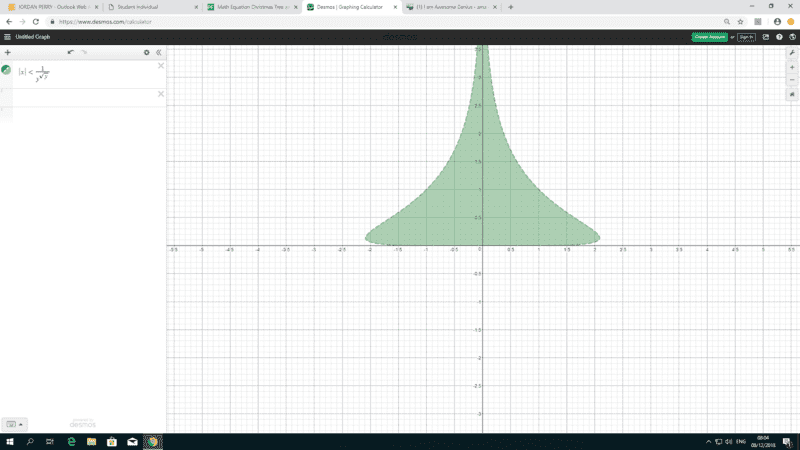The height and width of the screenshot is (450, 800).
Task: Open the language globe menu
Action: (792, 37)
